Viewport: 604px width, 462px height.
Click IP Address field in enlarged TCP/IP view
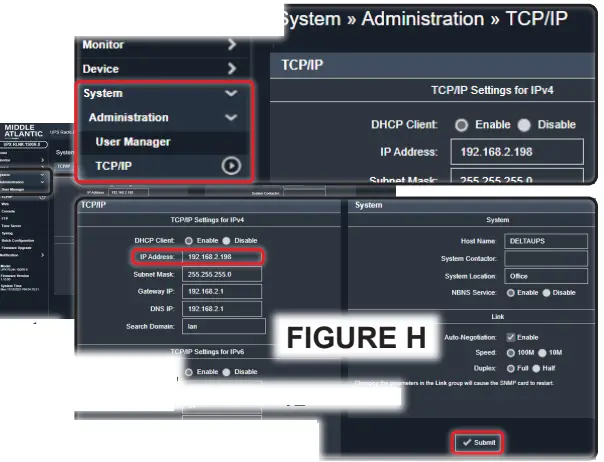517,152
